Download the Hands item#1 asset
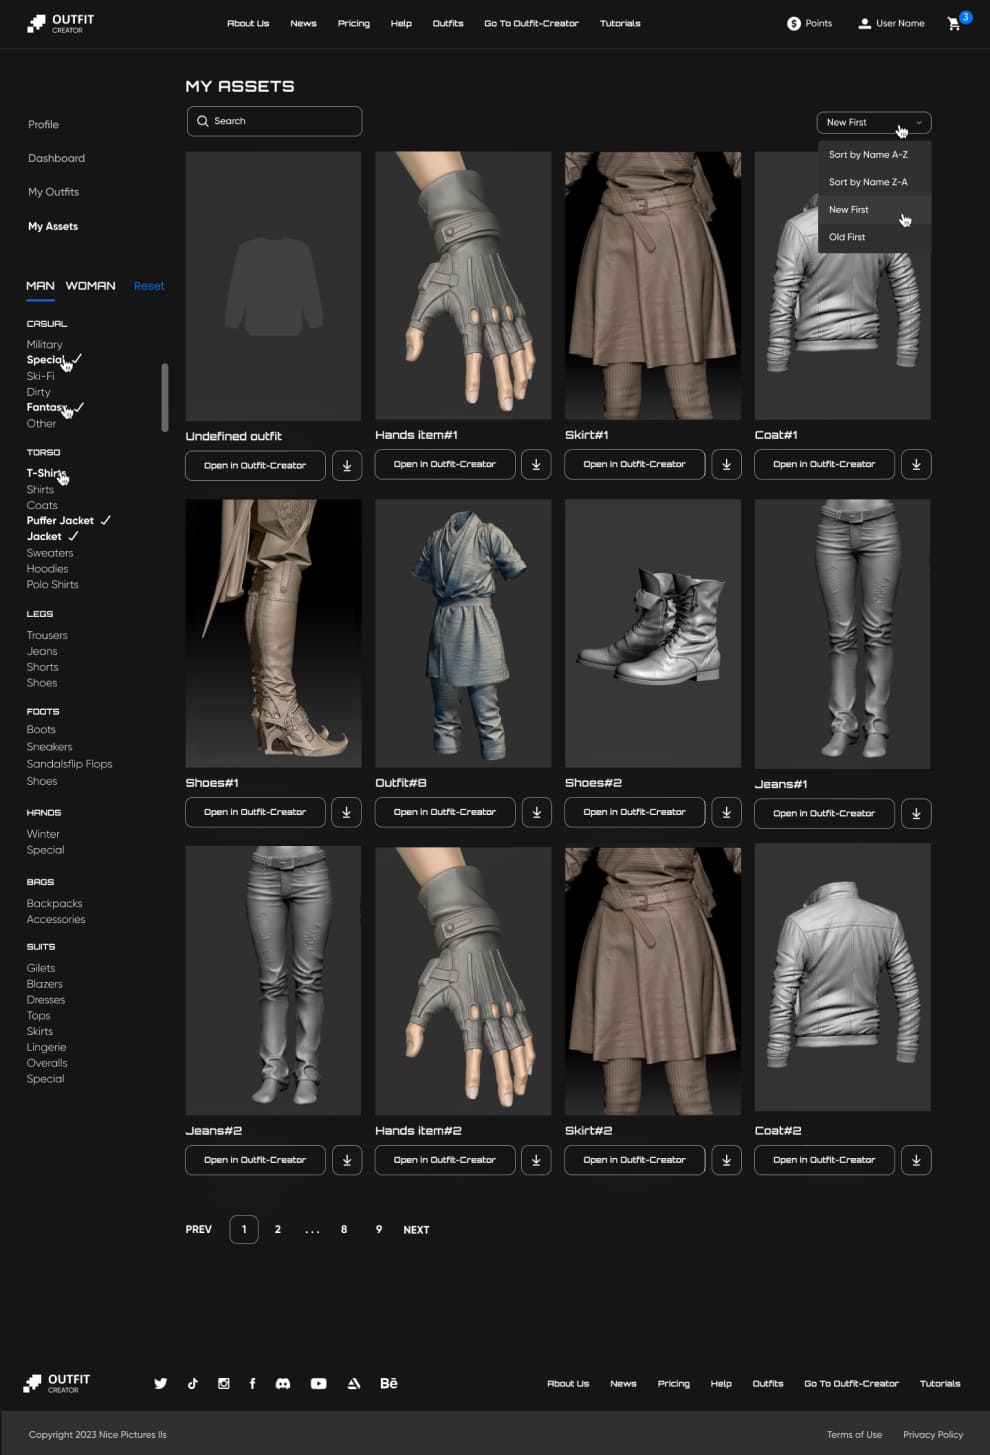The image size is (990, 1455). [536, 464]
